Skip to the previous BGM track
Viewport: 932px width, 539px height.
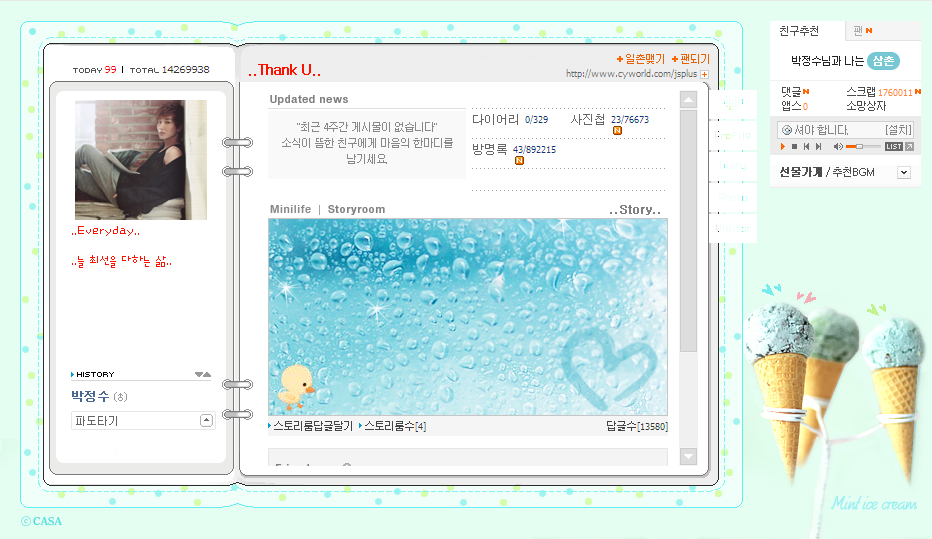pyautogui.click(x=806, y=147)
